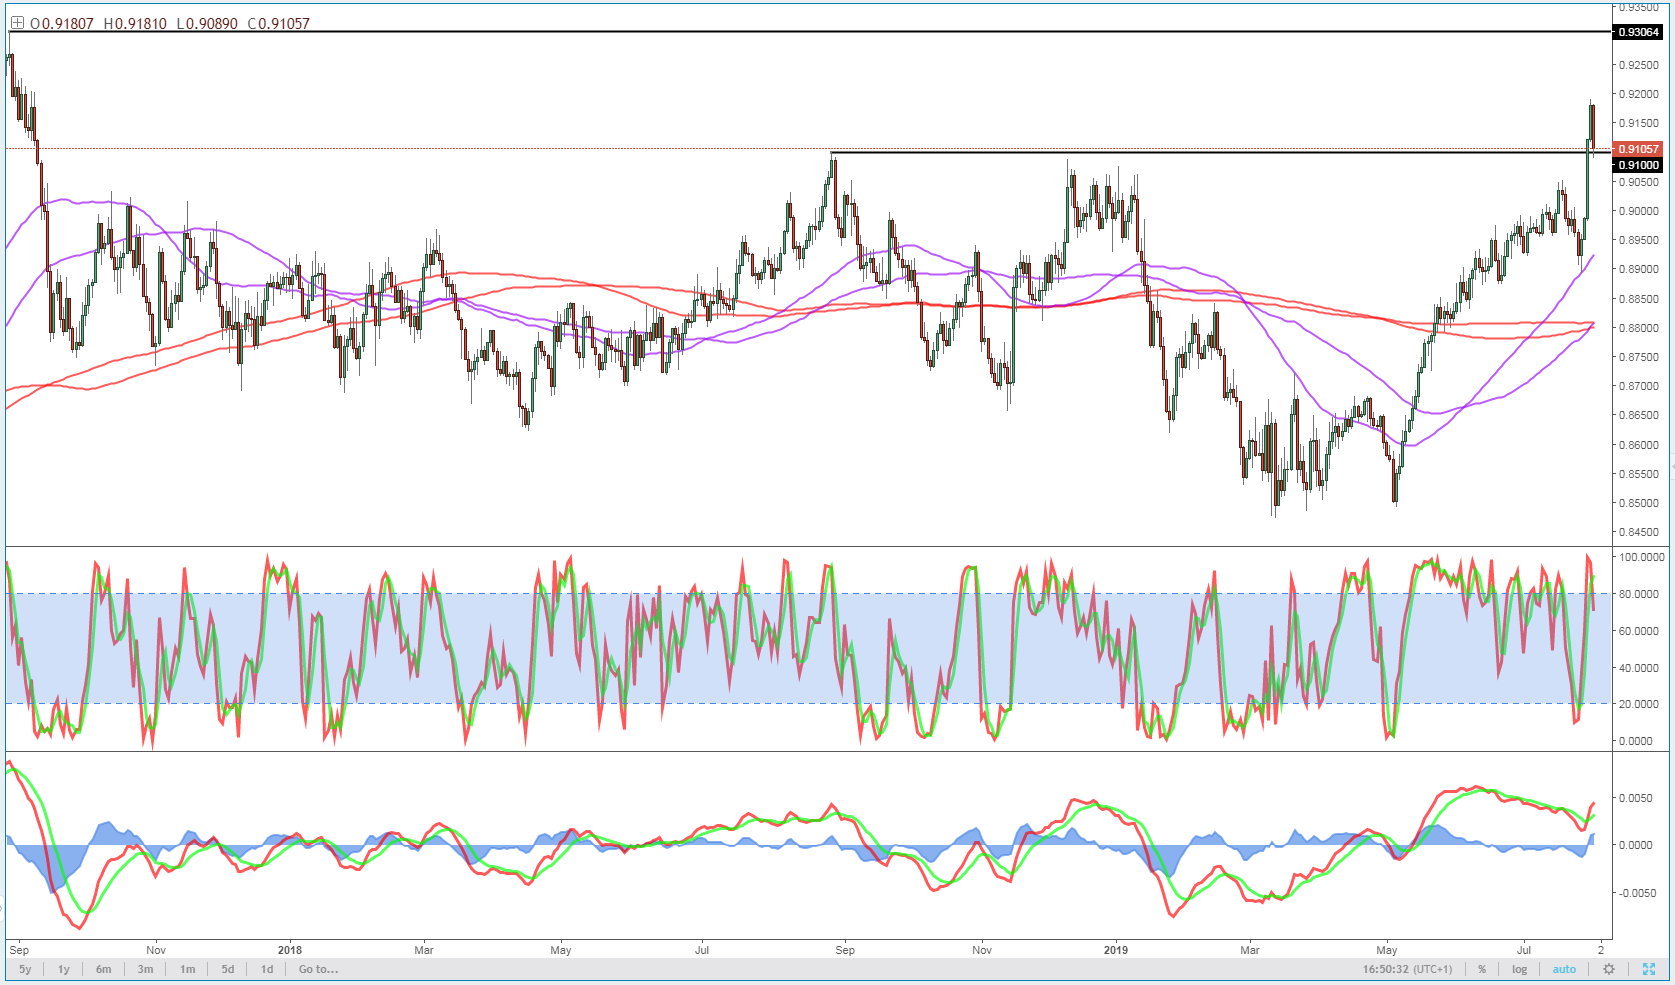Click the 2019 label on time axis
The height and width of the screenshot is (985, 1675).
(1115, 950)
